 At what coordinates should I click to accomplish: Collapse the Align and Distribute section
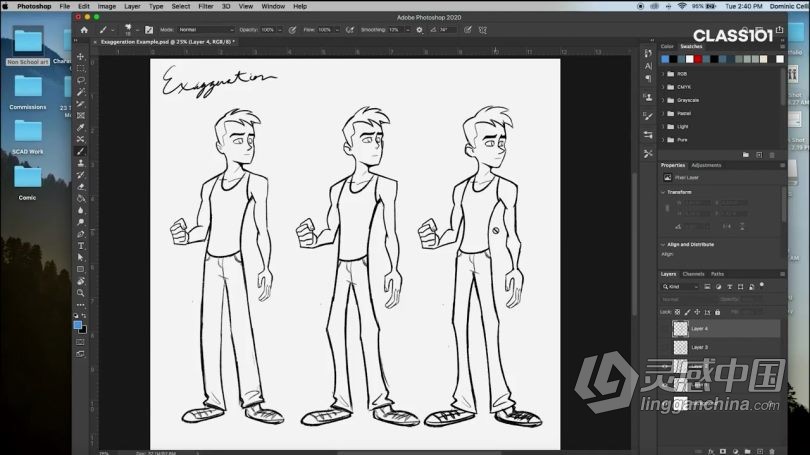click(x=663, y=244)
